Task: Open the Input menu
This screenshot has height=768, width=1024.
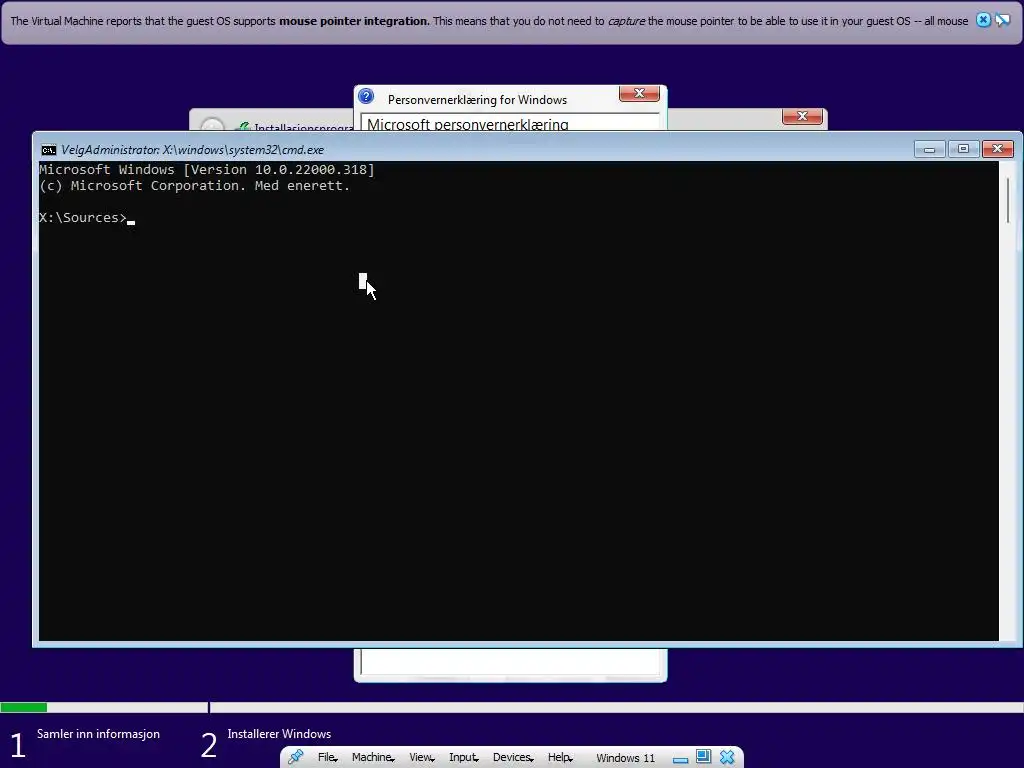Action: click(x=464, y=757)
